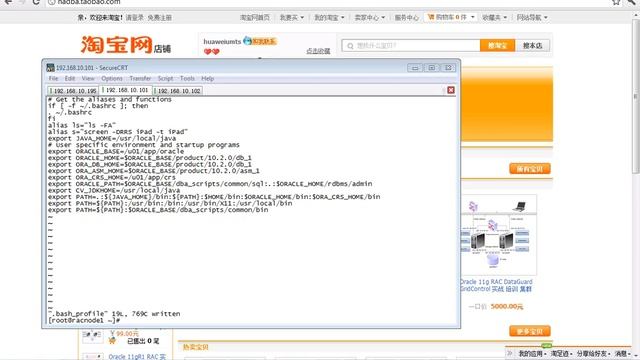Open the 服务中心 link
Screen dimensions: 640x360
(407, 17)
